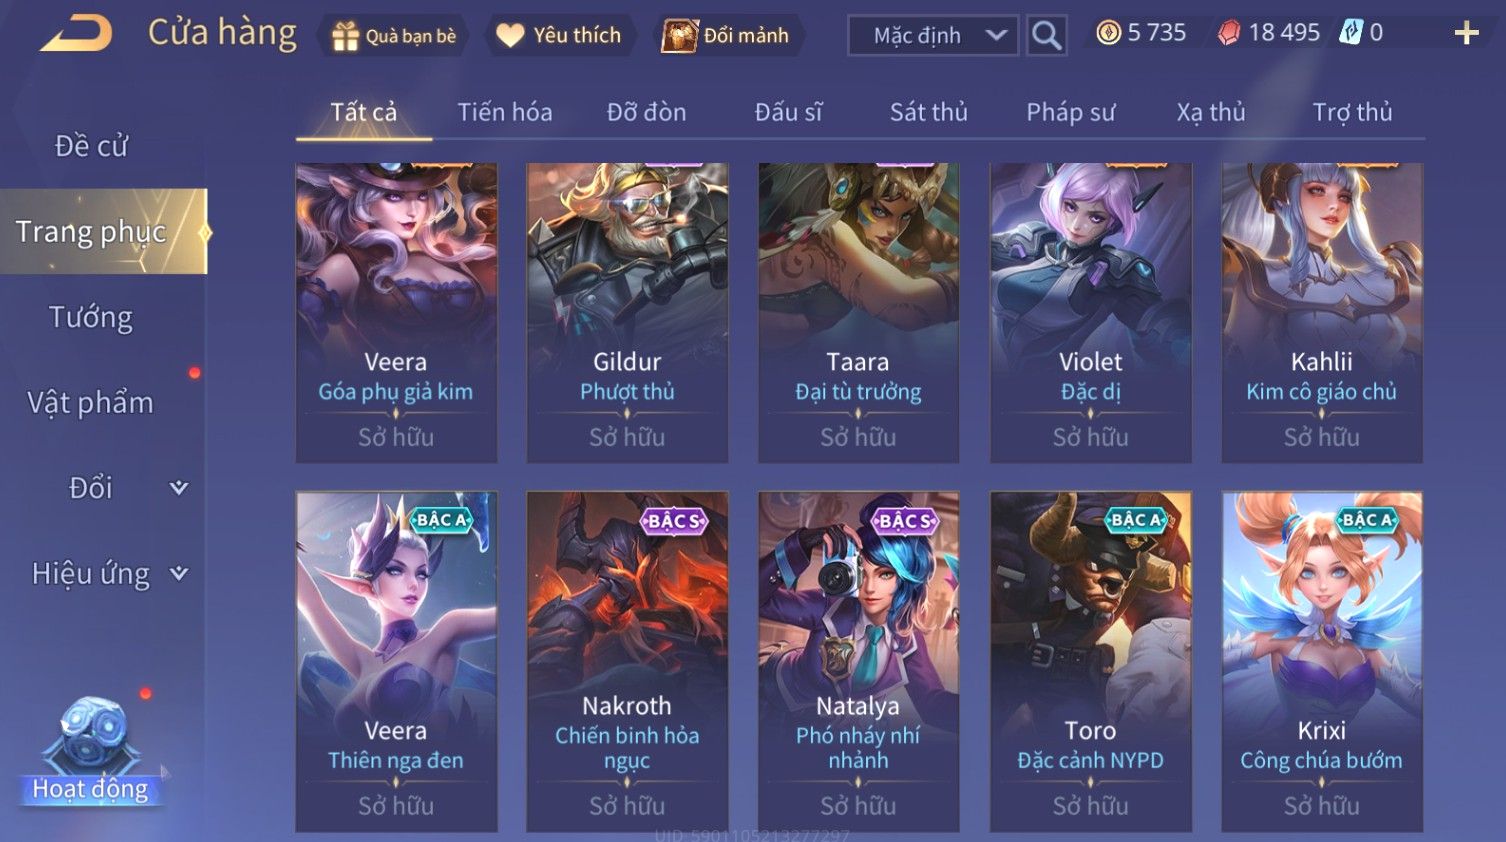Open the search magnifier icon

click(1046, 36)
